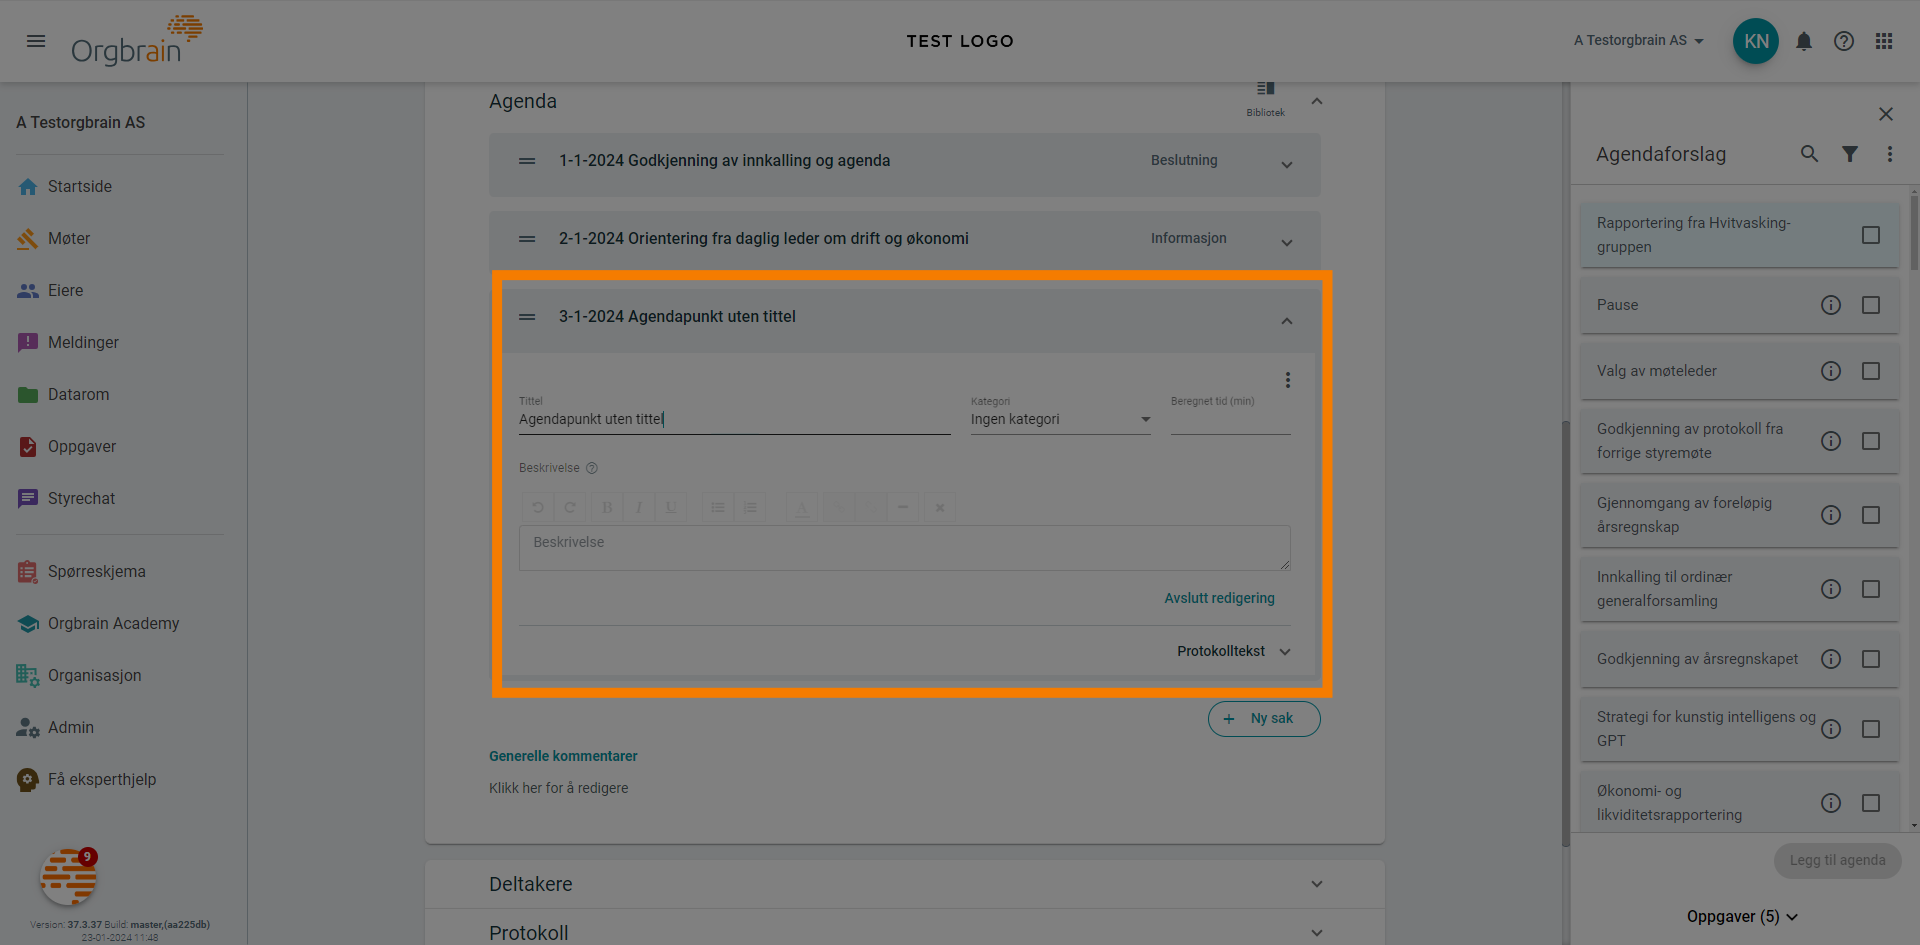Click Generelle kommentarer heading link
The width and height of the screenshot is (1920, 945).
tap(563, 756)
